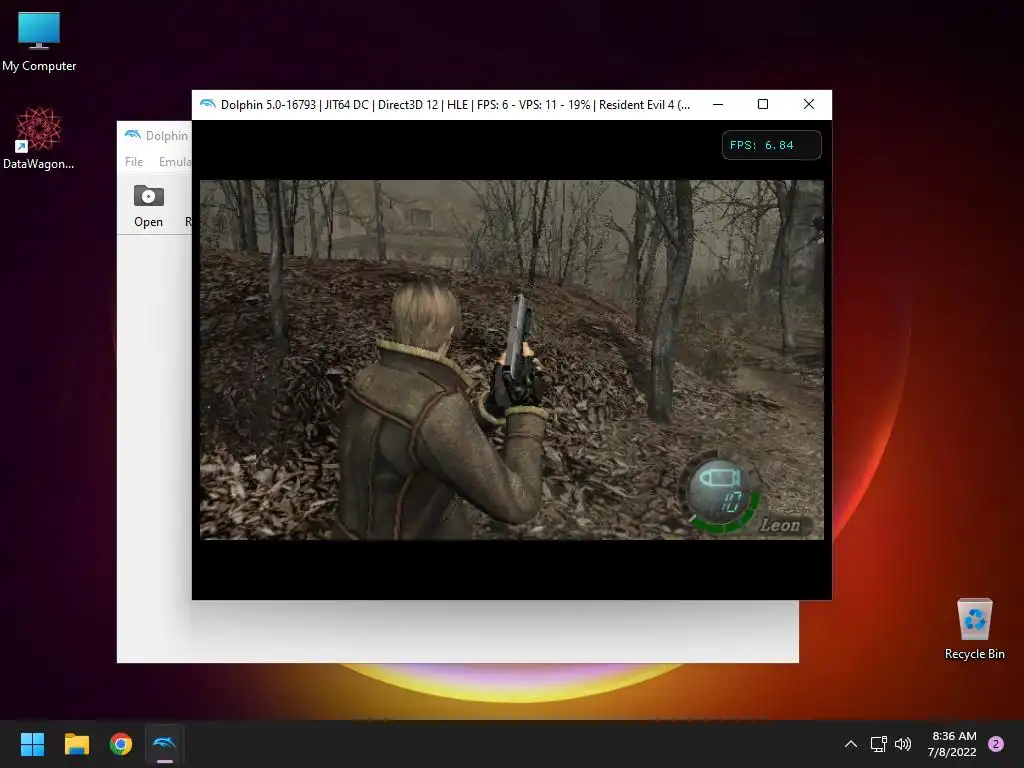Minimize the Resident Evil 4 game window
This screenshot has width=1024, height=768.
click(x=718, y=104)
